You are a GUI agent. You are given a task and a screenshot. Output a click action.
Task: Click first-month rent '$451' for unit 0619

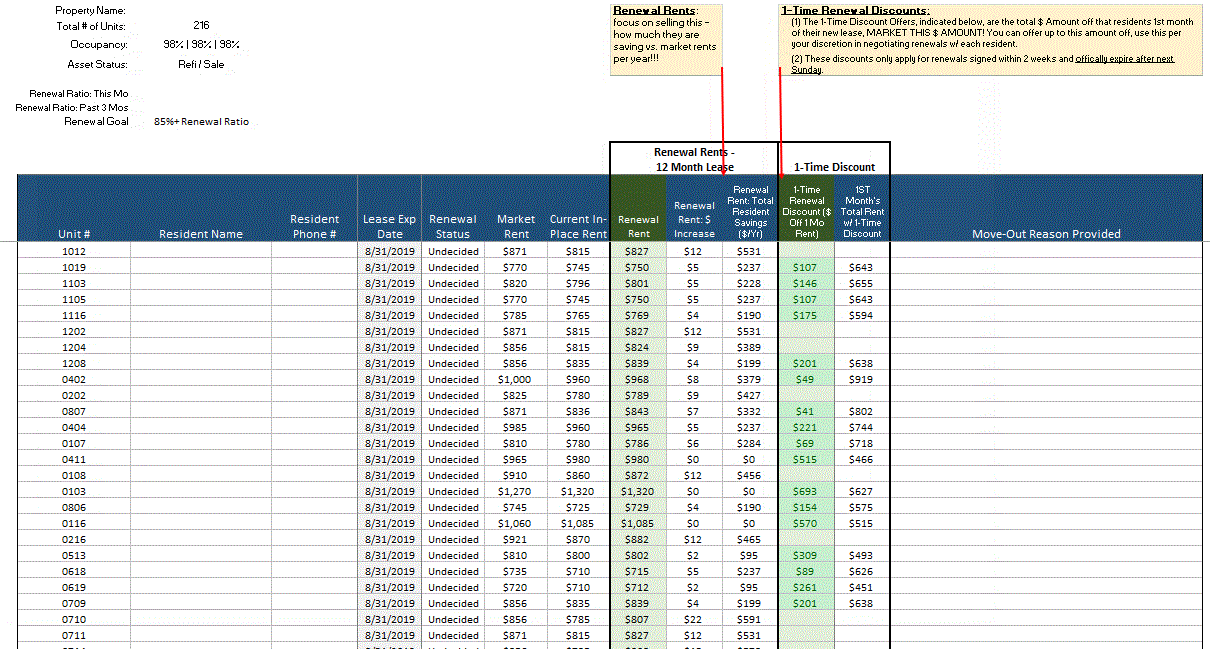861,587
